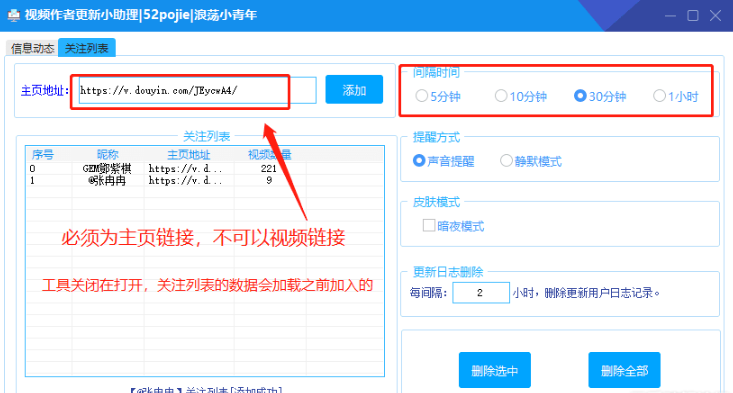Click the 添加 button
The image size is (733, 393).
tap(354, 90)
